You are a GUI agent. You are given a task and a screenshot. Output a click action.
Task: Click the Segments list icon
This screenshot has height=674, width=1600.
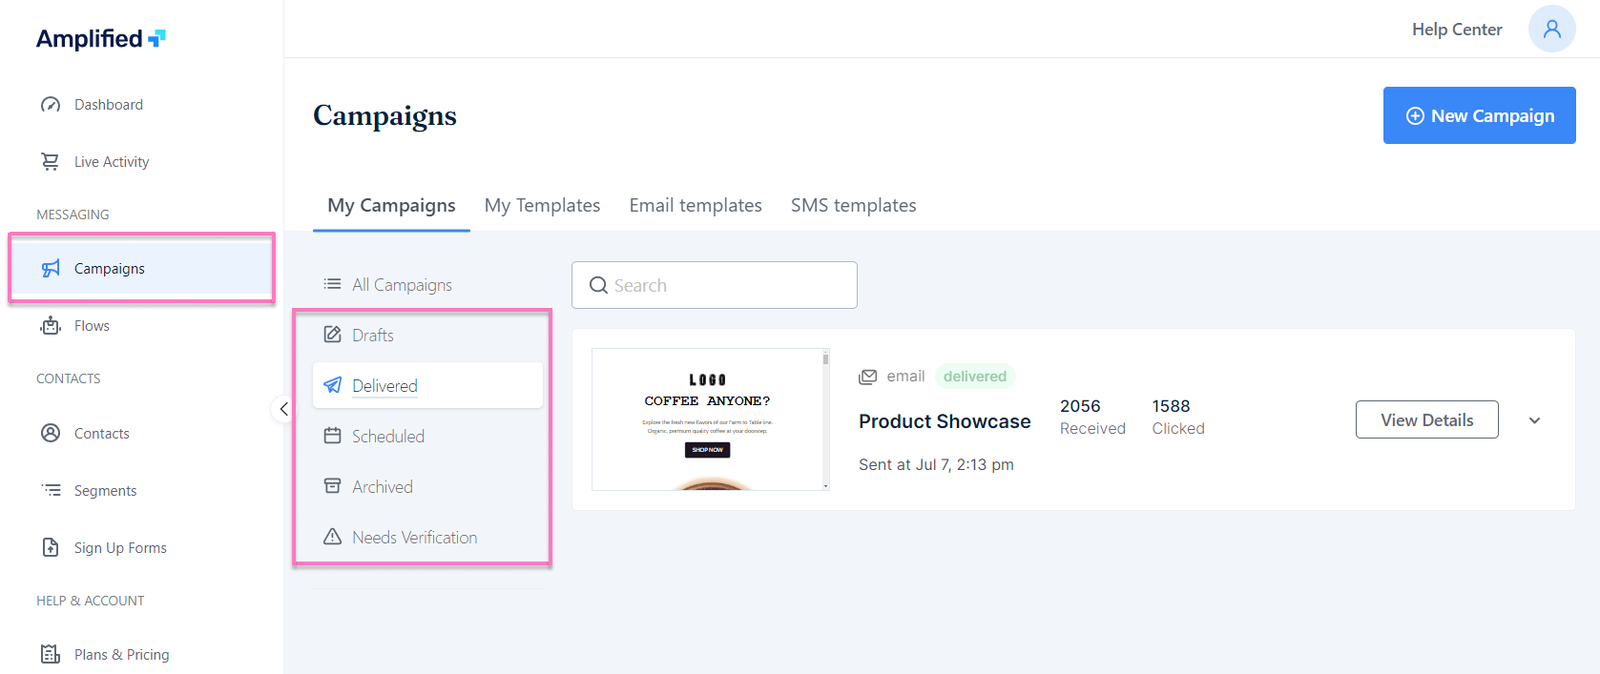point(50,490)
